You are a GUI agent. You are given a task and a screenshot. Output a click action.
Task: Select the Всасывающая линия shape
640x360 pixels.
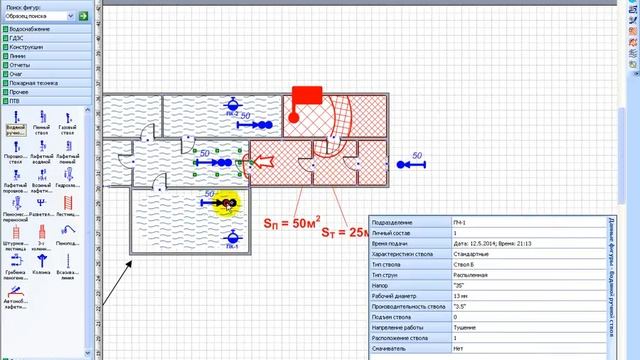(x=67, y=267)
